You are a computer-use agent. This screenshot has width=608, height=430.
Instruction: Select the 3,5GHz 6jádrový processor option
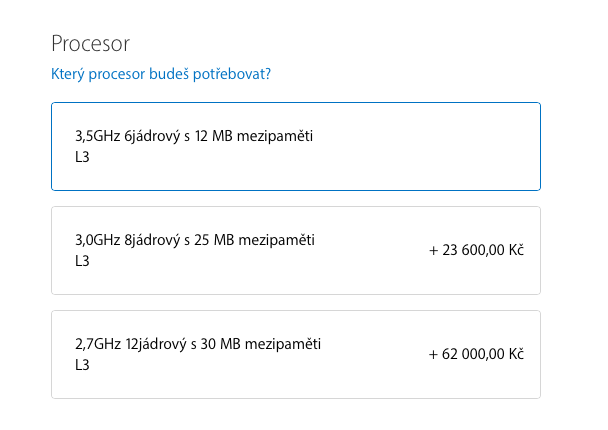pos(295,146)
